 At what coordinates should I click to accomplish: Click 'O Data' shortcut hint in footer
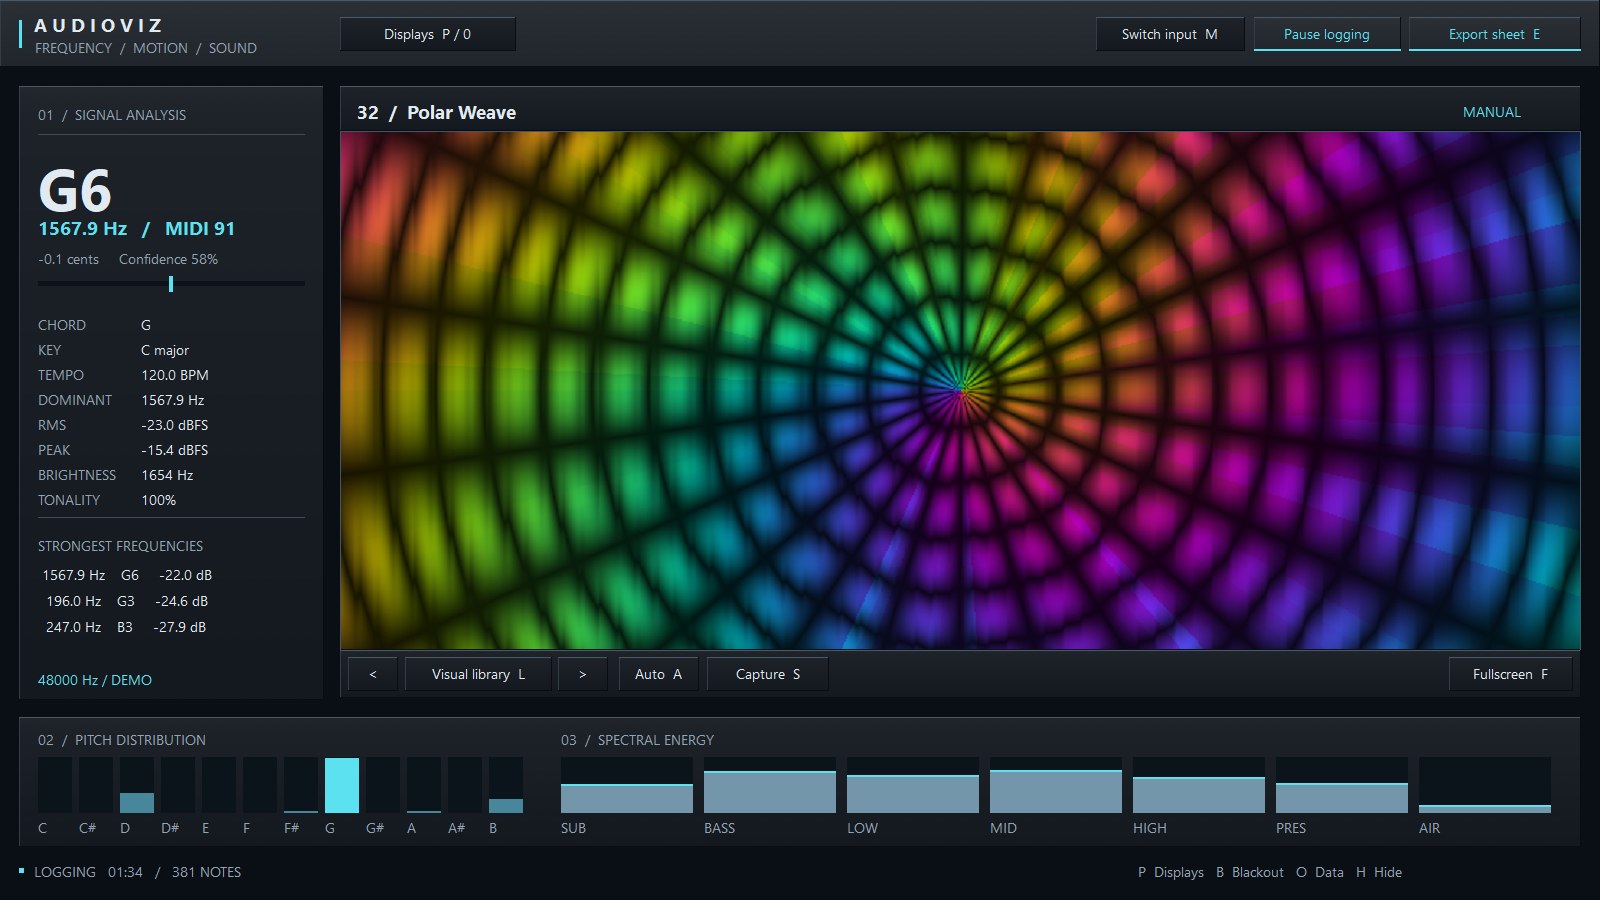tap(1320, 872)
